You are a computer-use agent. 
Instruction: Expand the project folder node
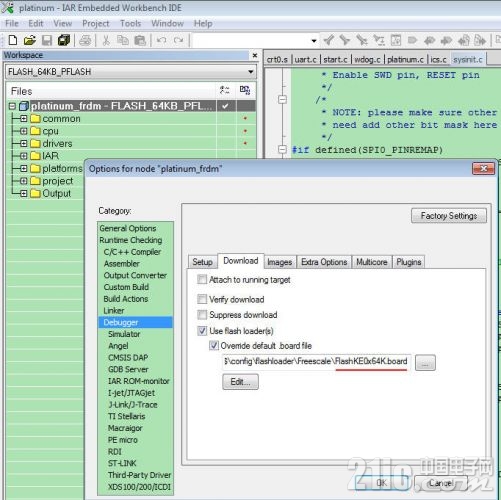[24, 181]
